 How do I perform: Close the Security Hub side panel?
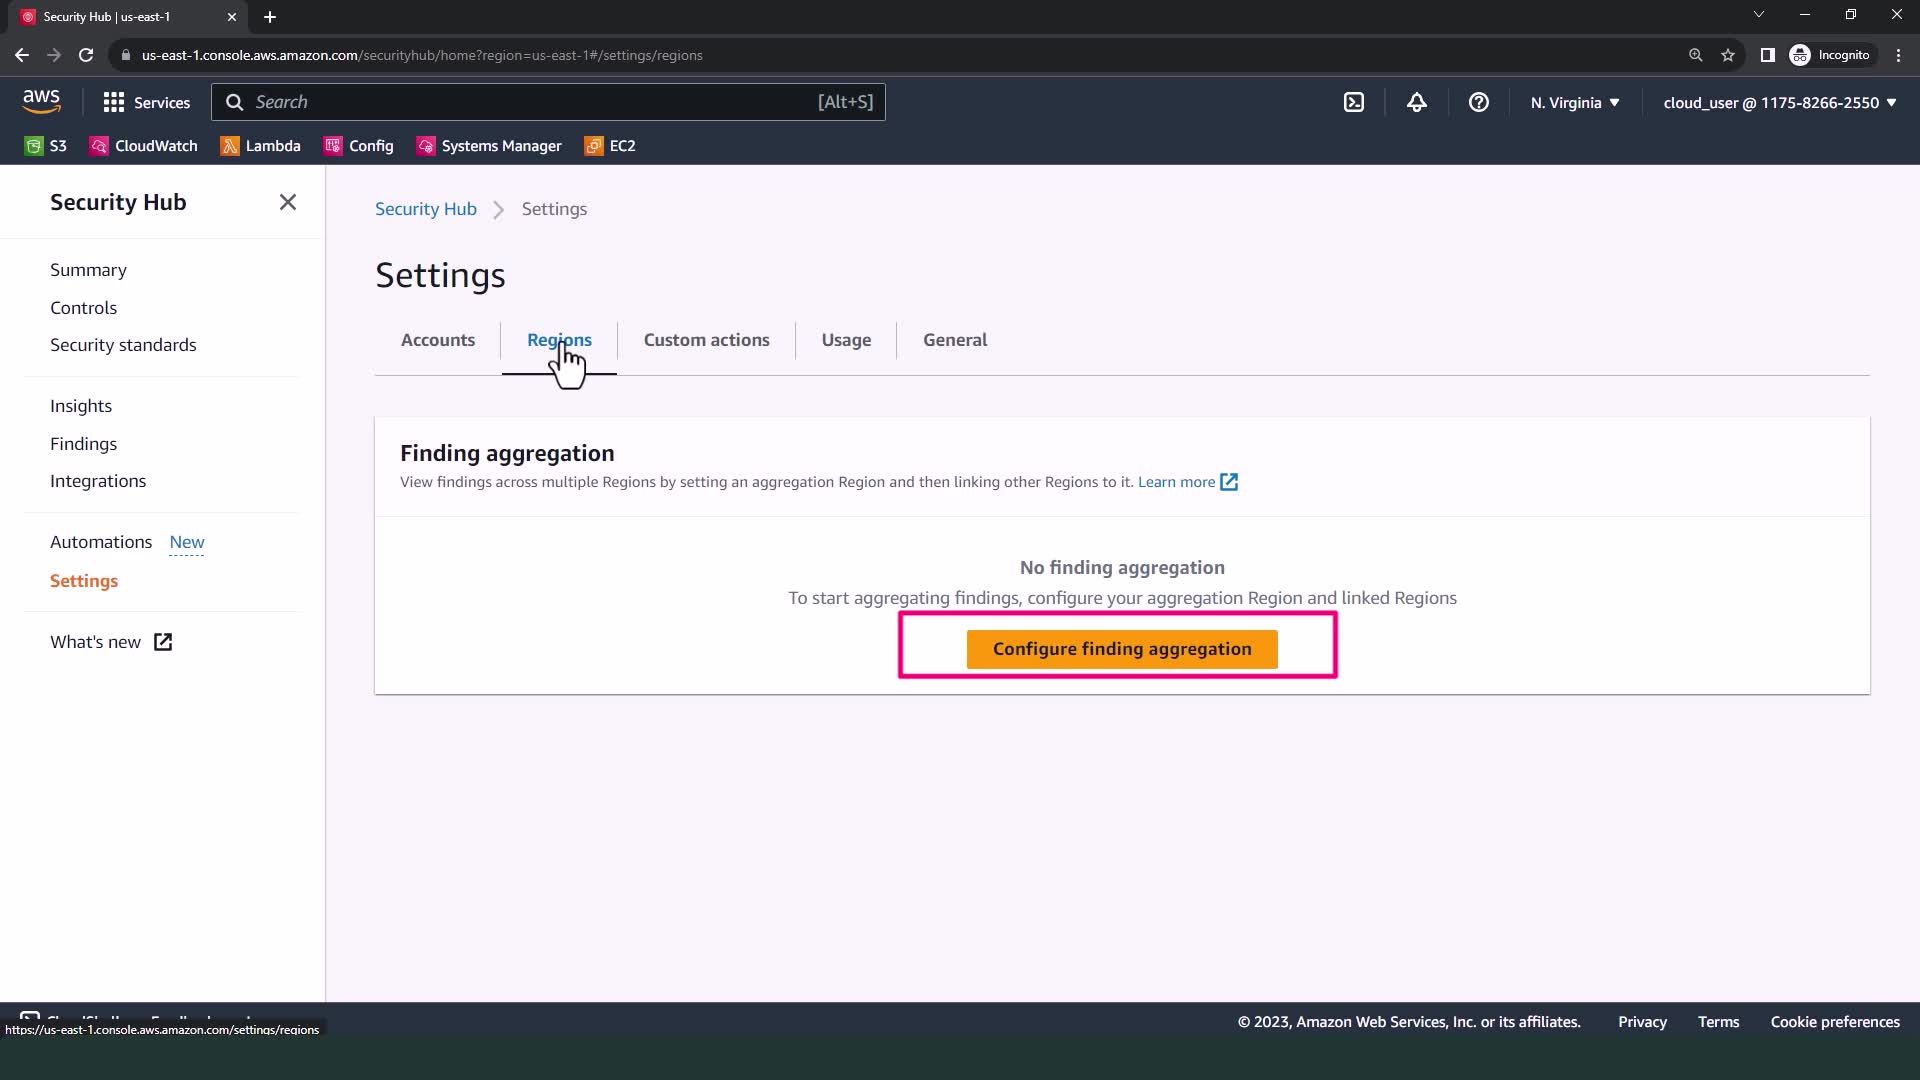click(288, 202)
